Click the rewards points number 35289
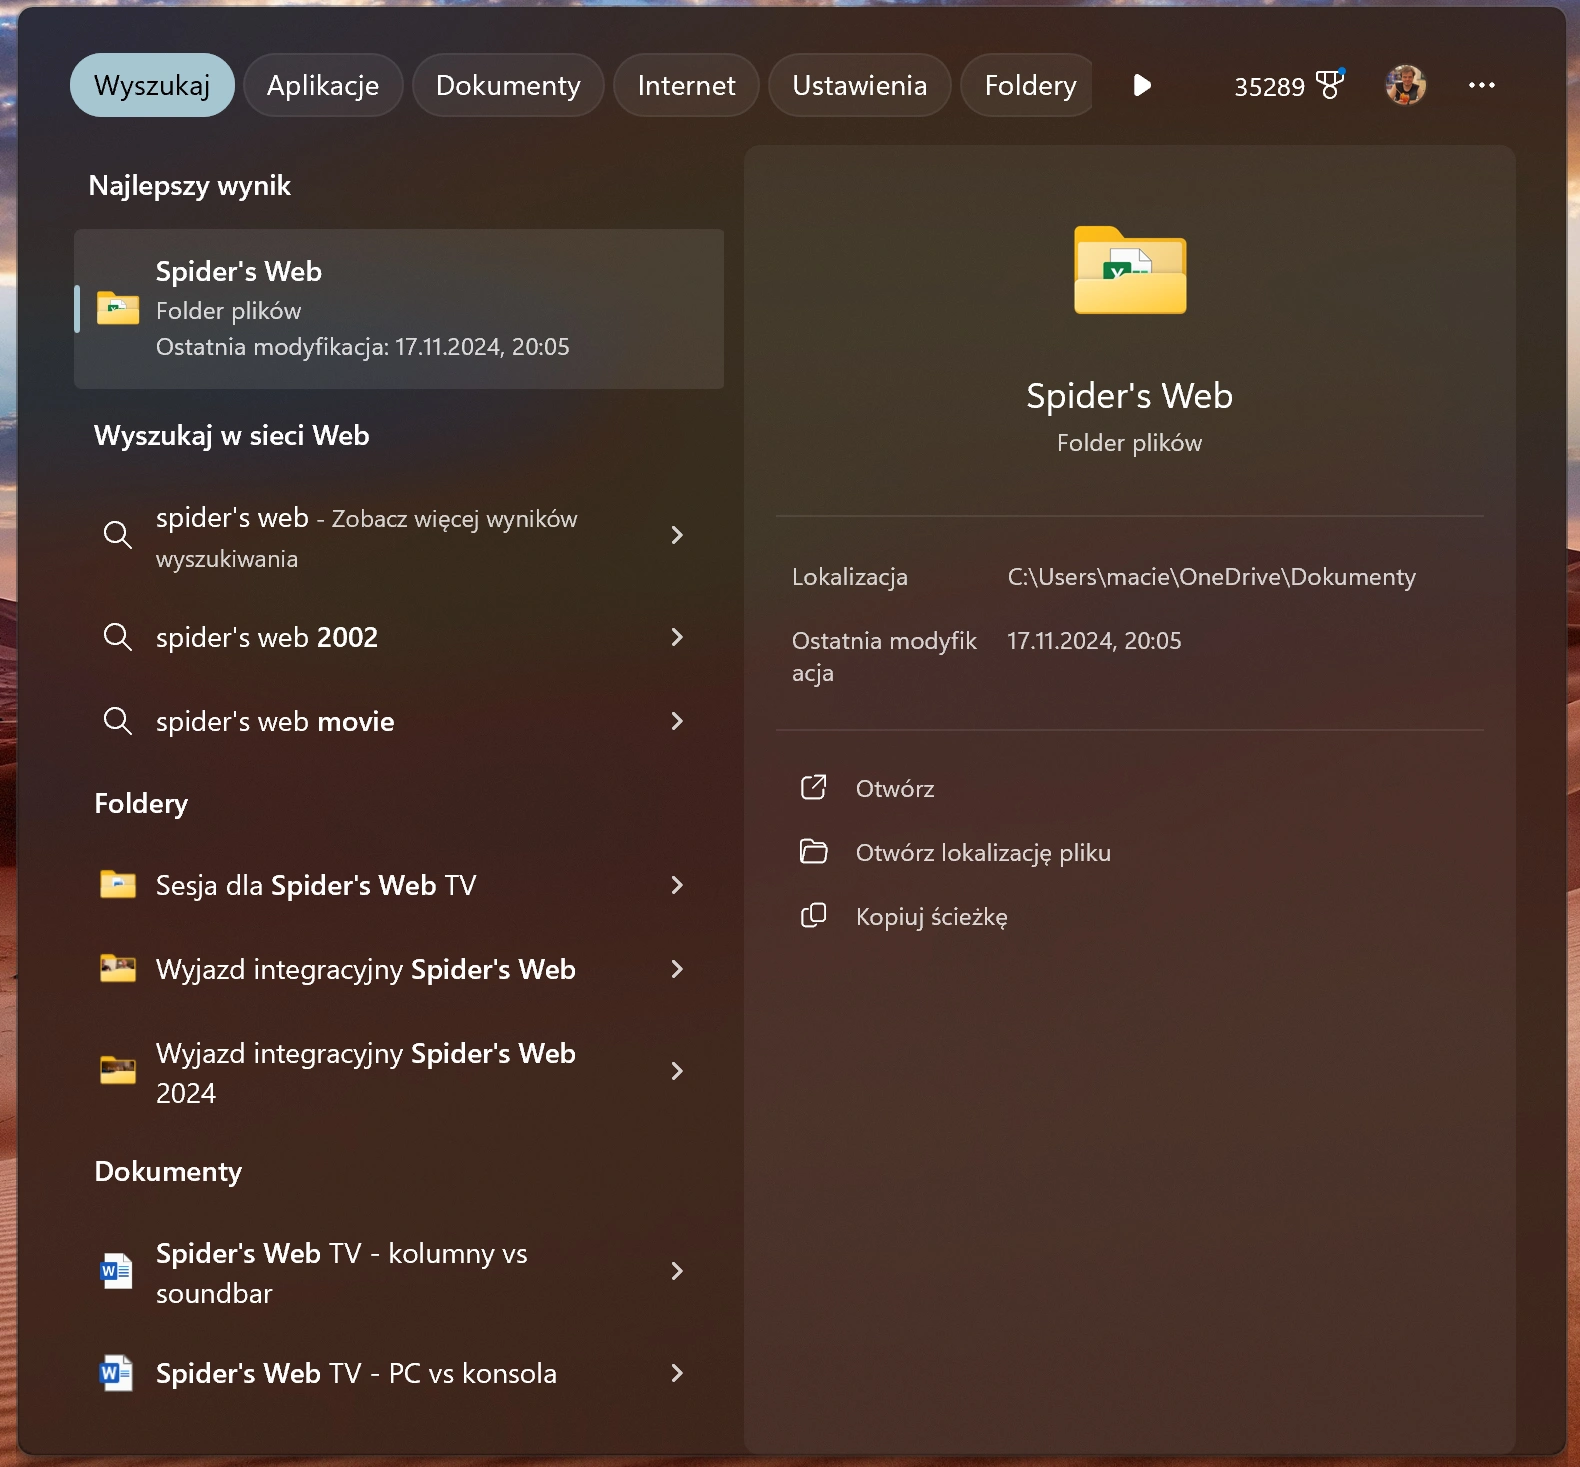The height and width of the screenshot is (1467, 1580). [1269, 87]
